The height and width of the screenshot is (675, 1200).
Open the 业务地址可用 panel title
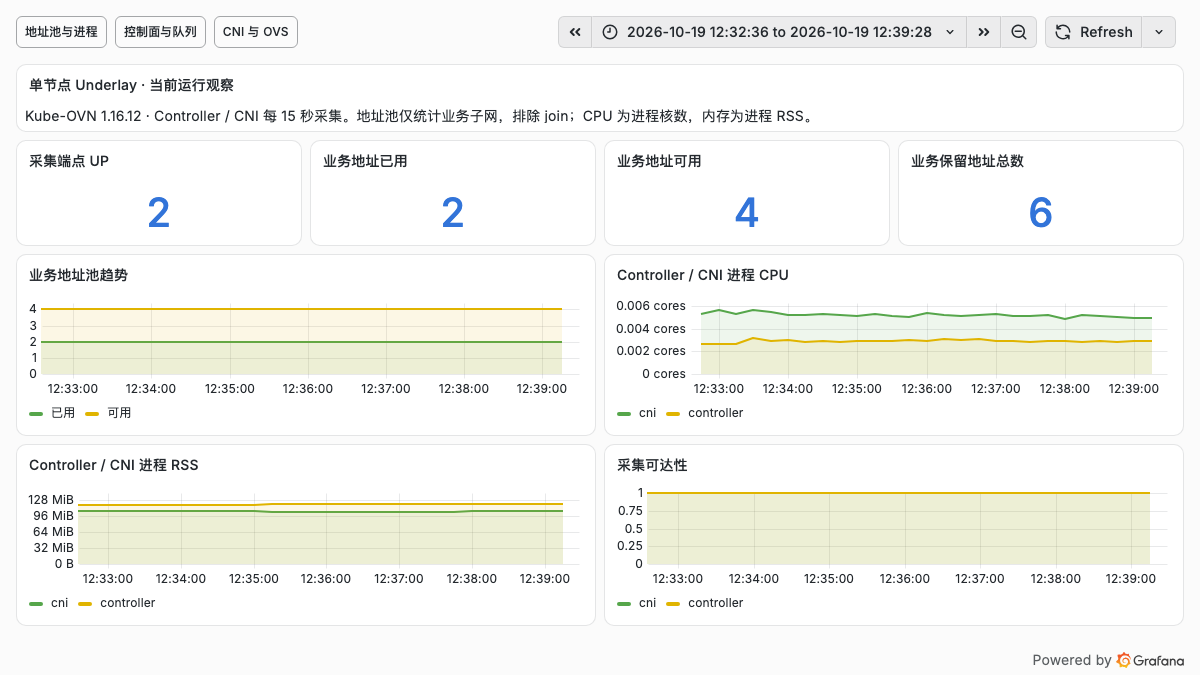[659, 161]
